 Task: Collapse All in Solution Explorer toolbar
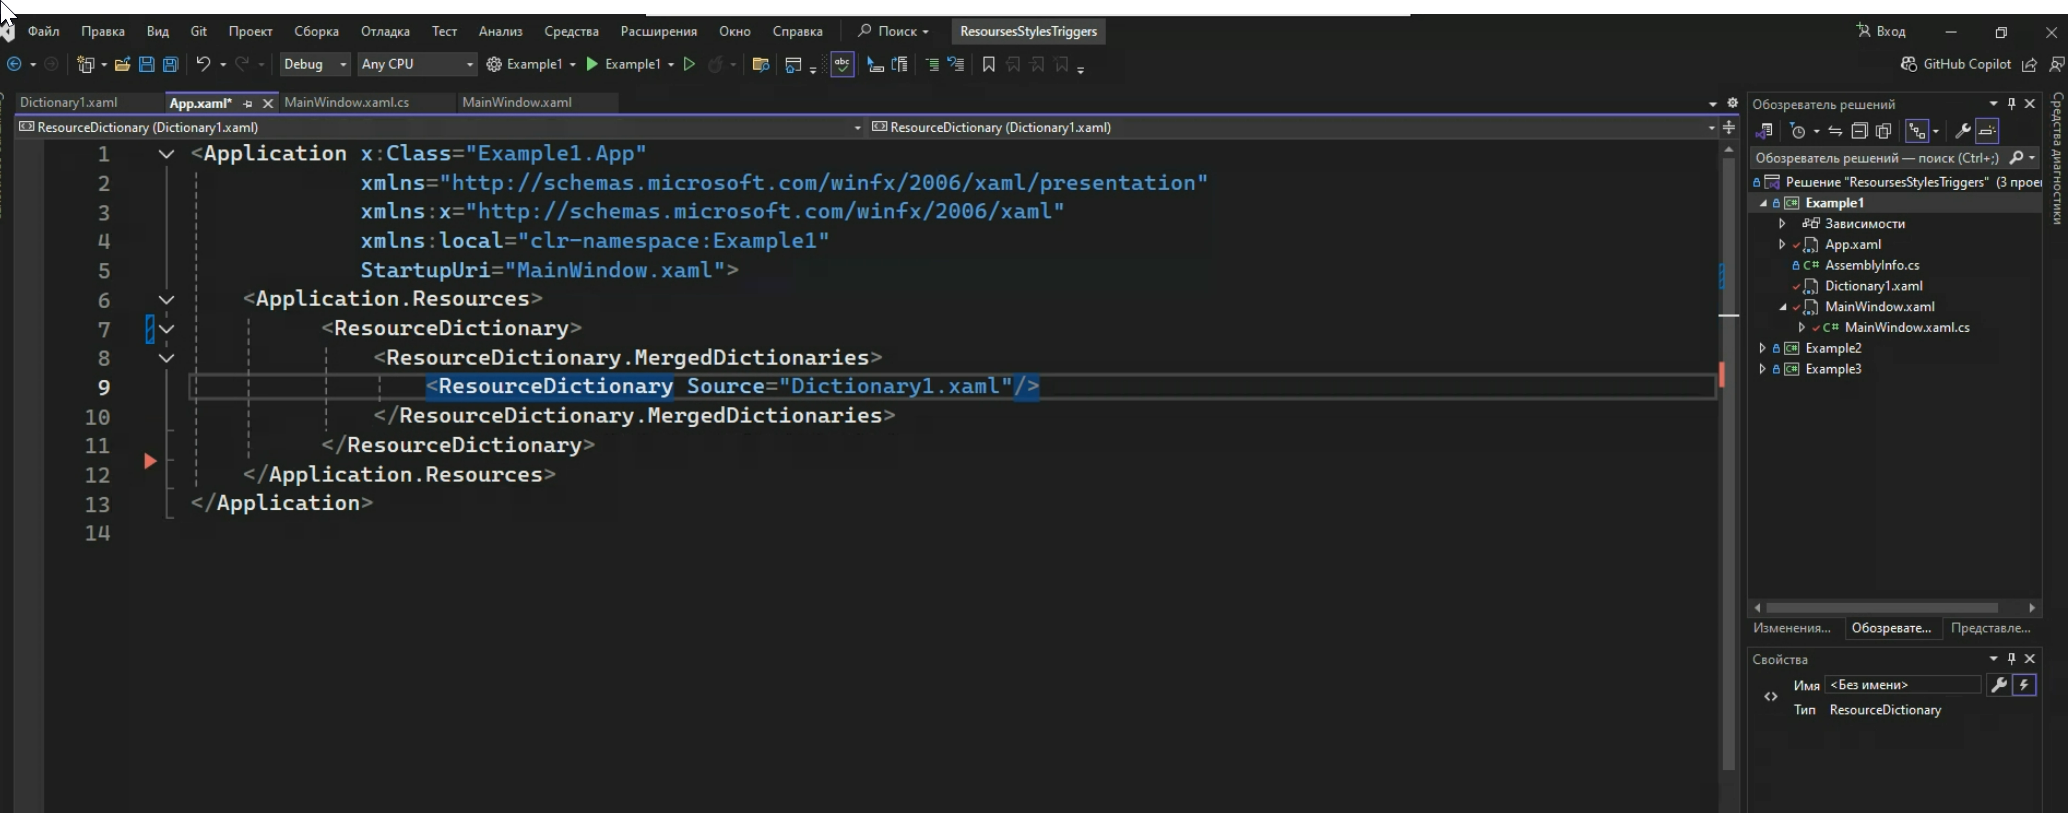1859,131
